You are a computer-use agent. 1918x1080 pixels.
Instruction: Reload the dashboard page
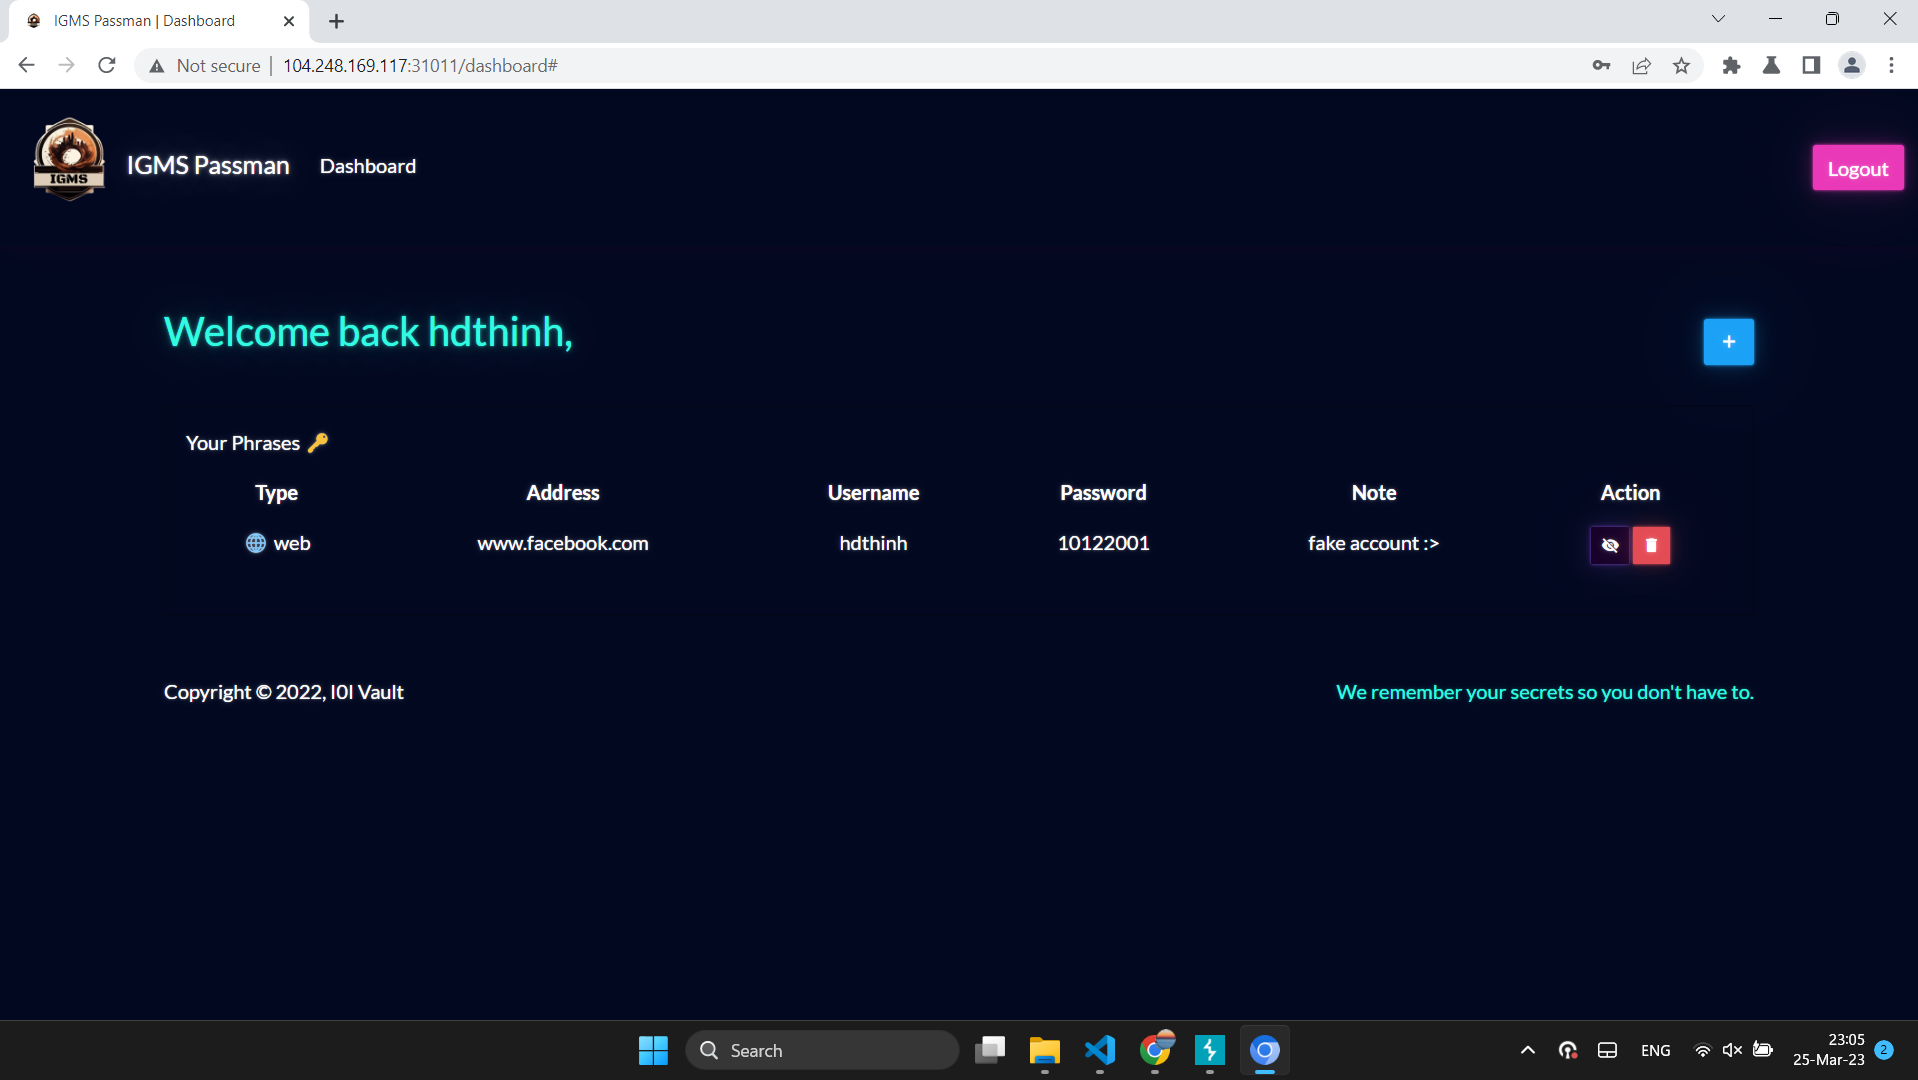coord(106,65)
